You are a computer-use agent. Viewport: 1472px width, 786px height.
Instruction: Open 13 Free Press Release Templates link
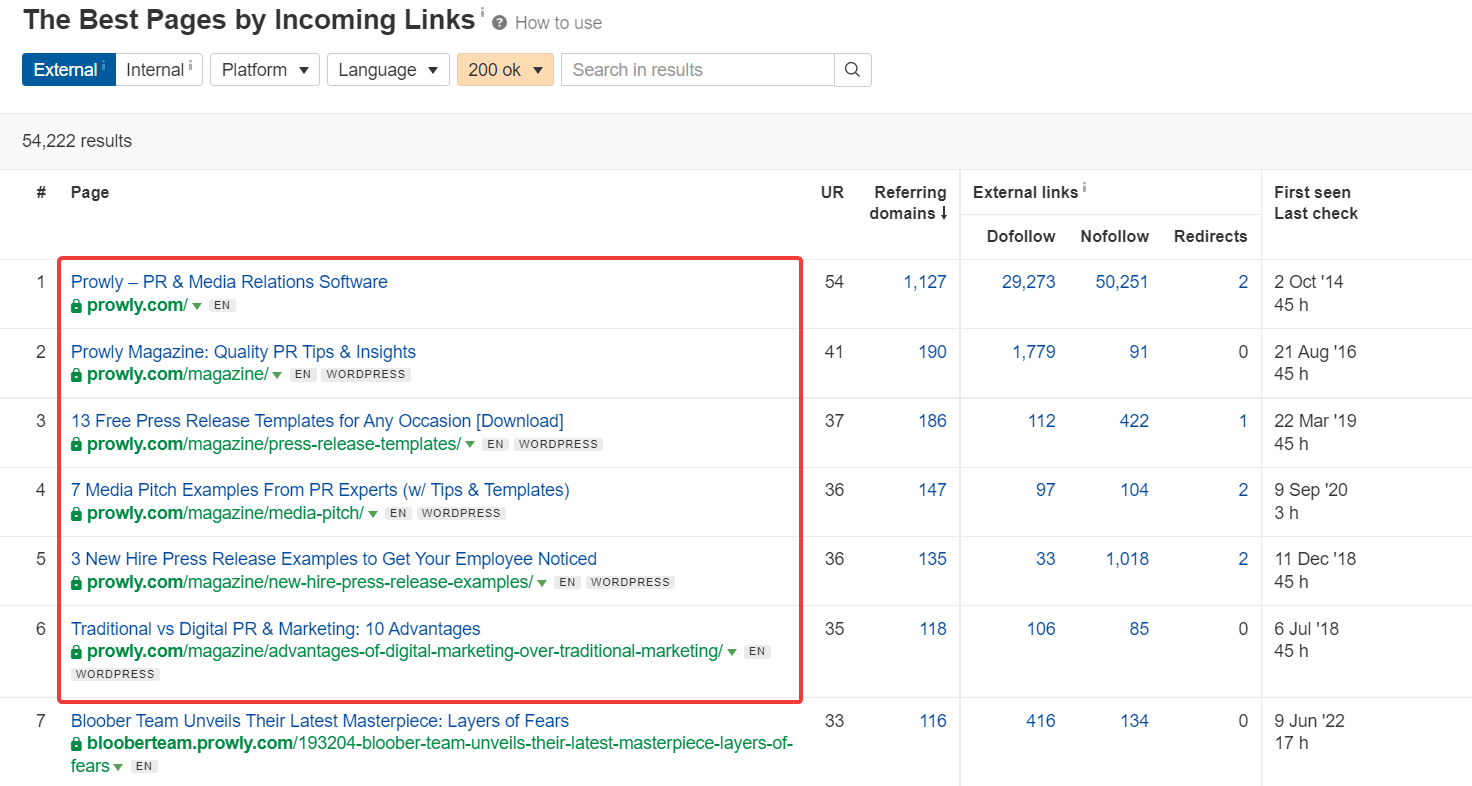pyautogui.click(x=317, y=421)
